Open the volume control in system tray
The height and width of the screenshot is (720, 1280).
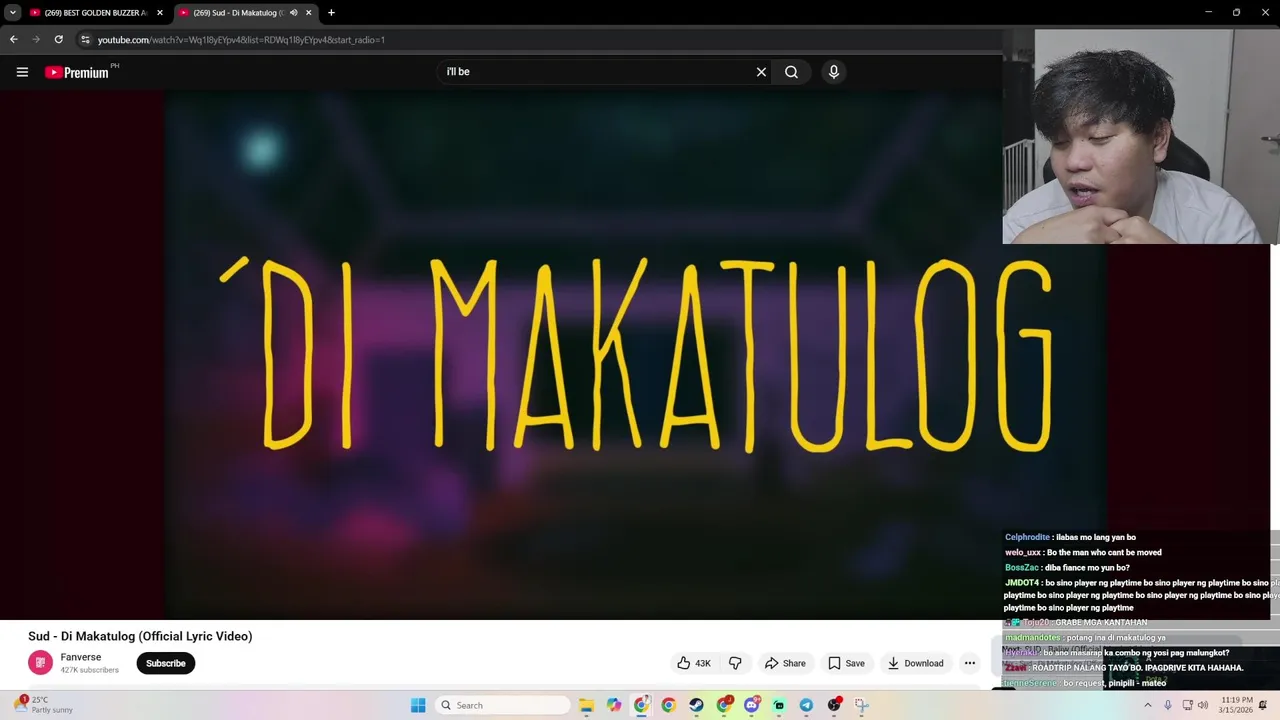pyautogui.click(x=1203, y=705)
